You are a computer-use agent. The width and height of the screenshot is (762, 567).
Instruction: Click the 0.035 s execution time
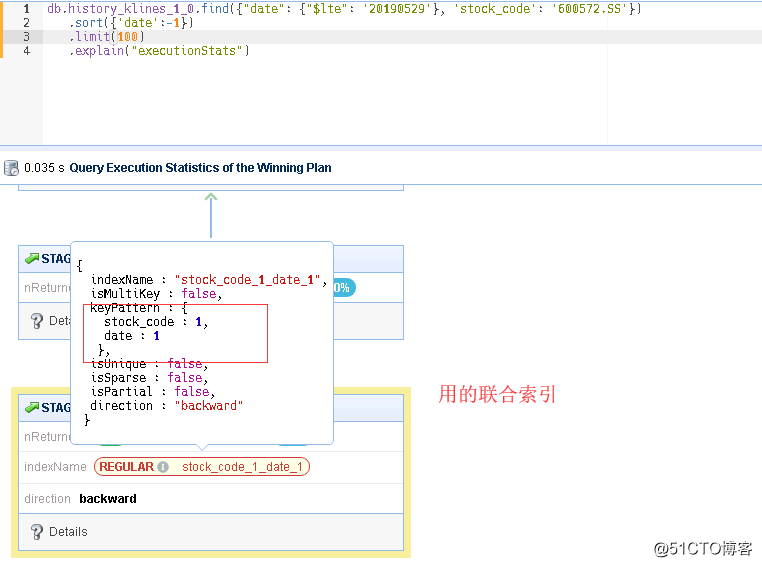tap(44, 168)
